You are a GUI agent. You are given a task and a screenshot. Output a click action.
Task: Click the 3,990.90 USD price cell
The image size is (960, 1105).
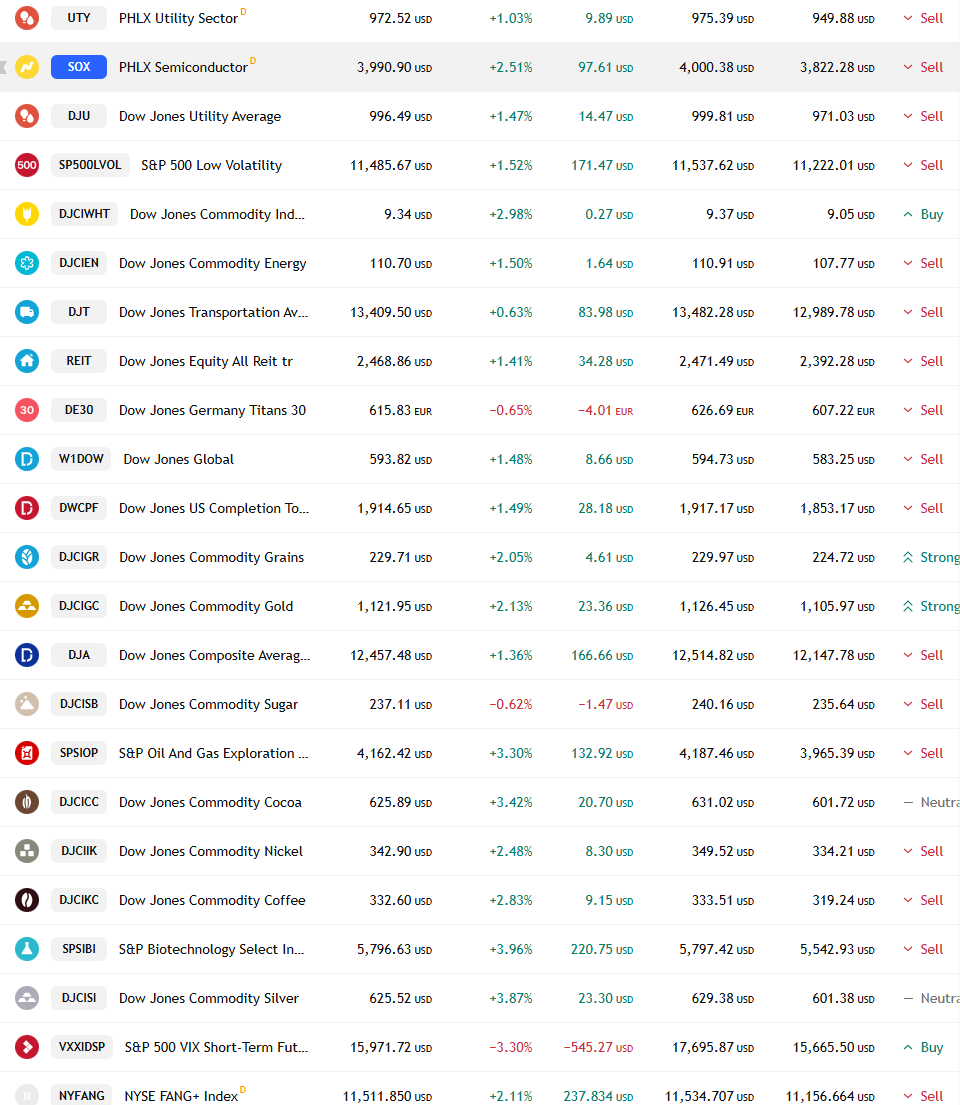(394, 67)
